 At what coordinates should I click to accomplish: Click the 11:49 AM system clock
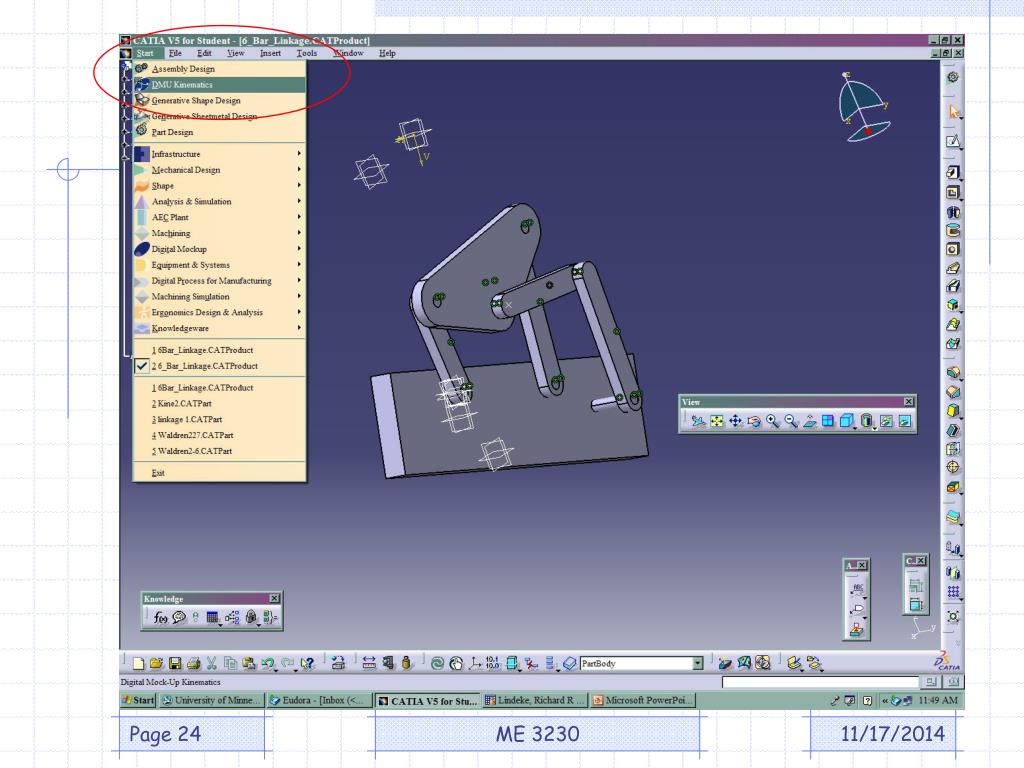click(938, 700)
